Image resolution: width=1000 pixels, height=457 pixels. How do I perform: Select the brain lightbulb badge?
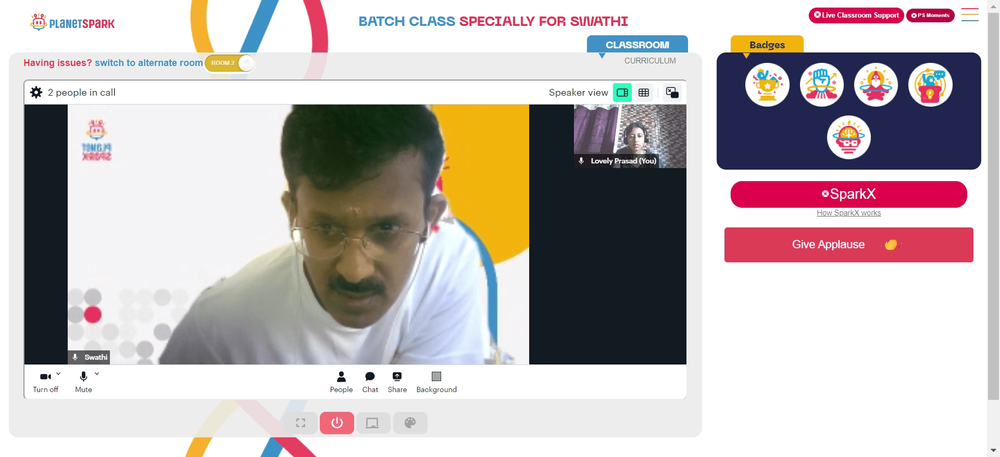(x=849, y=137)
